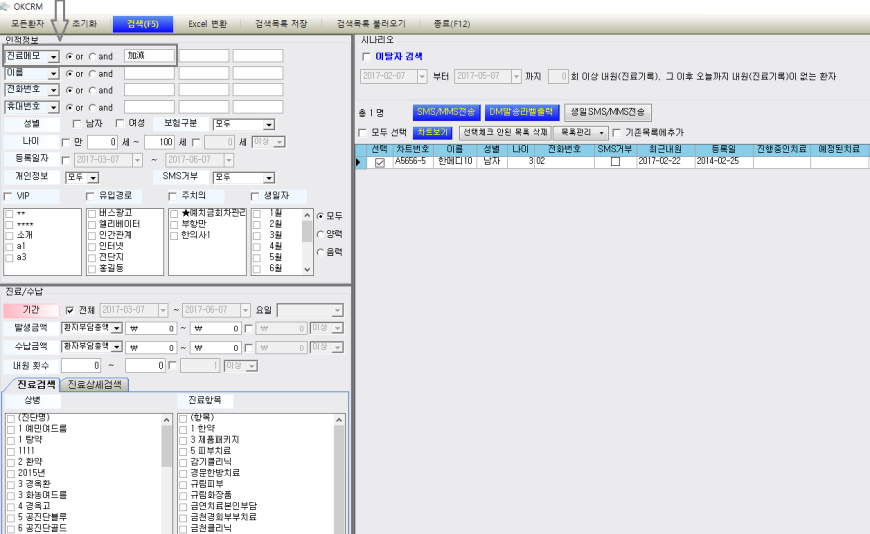The width and height of the screenshot is (870, 534).
Task: Uncheck selection box for chart A5656-5
Action: click(x=380, y=163)
